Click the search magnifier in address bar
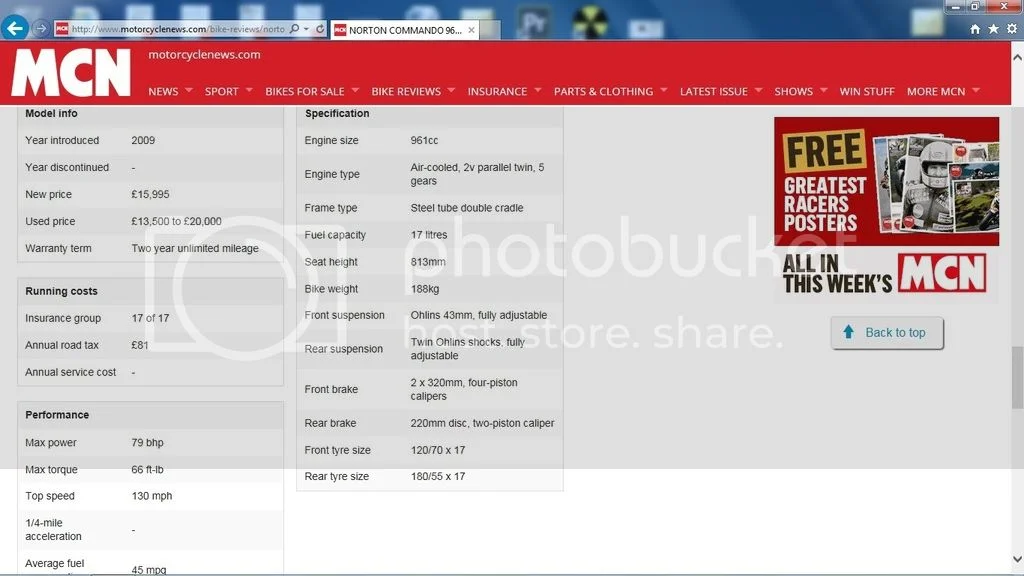This screenshot has height=576, width=1024. [295, 30]
